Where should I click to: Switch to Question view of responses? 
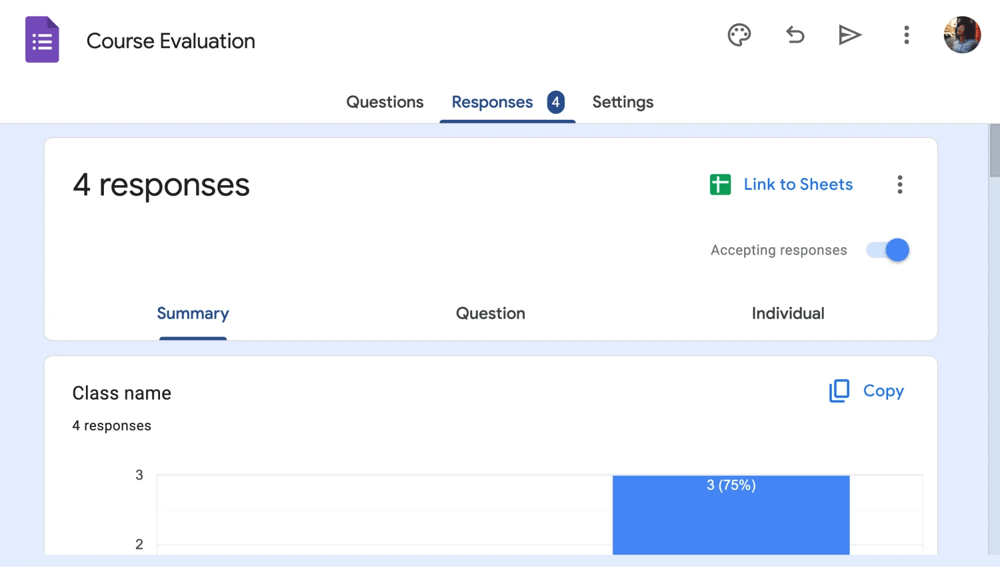tap(490, 313)
